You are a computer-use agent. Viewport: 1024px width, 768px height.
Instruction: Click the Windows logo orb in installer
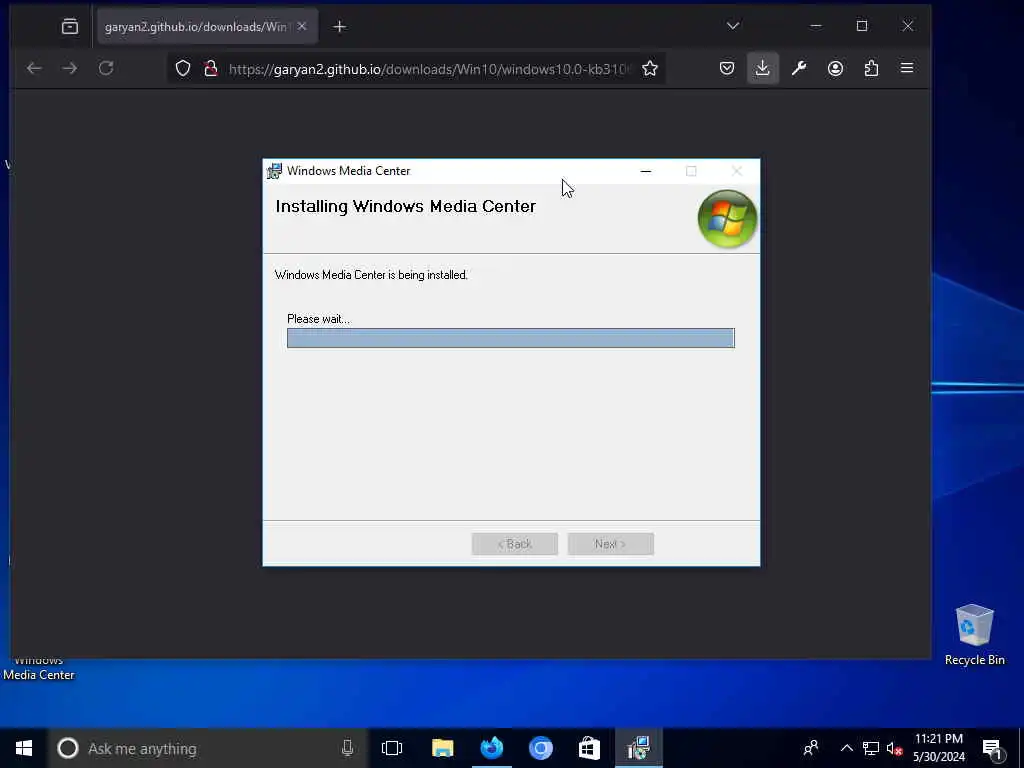[727, 218]
